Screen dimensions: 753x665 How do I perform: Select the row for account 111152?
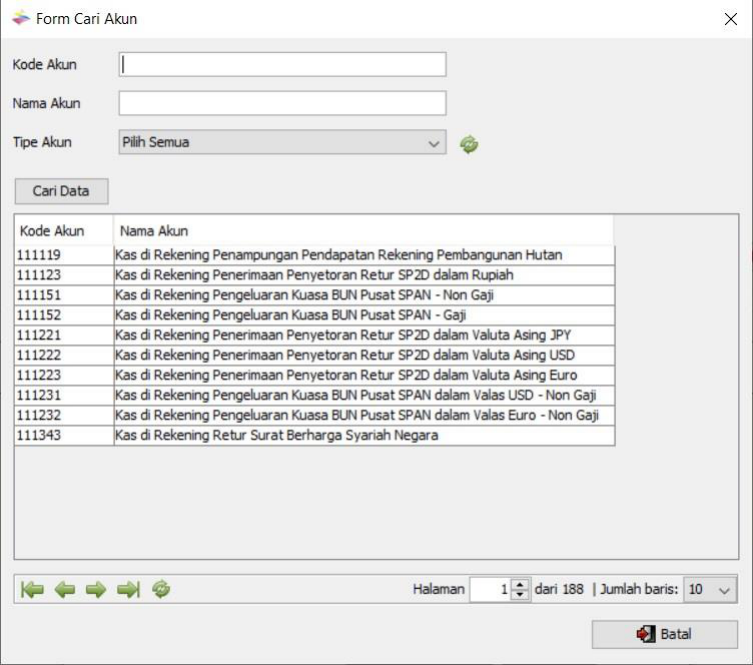coord(64,315)
